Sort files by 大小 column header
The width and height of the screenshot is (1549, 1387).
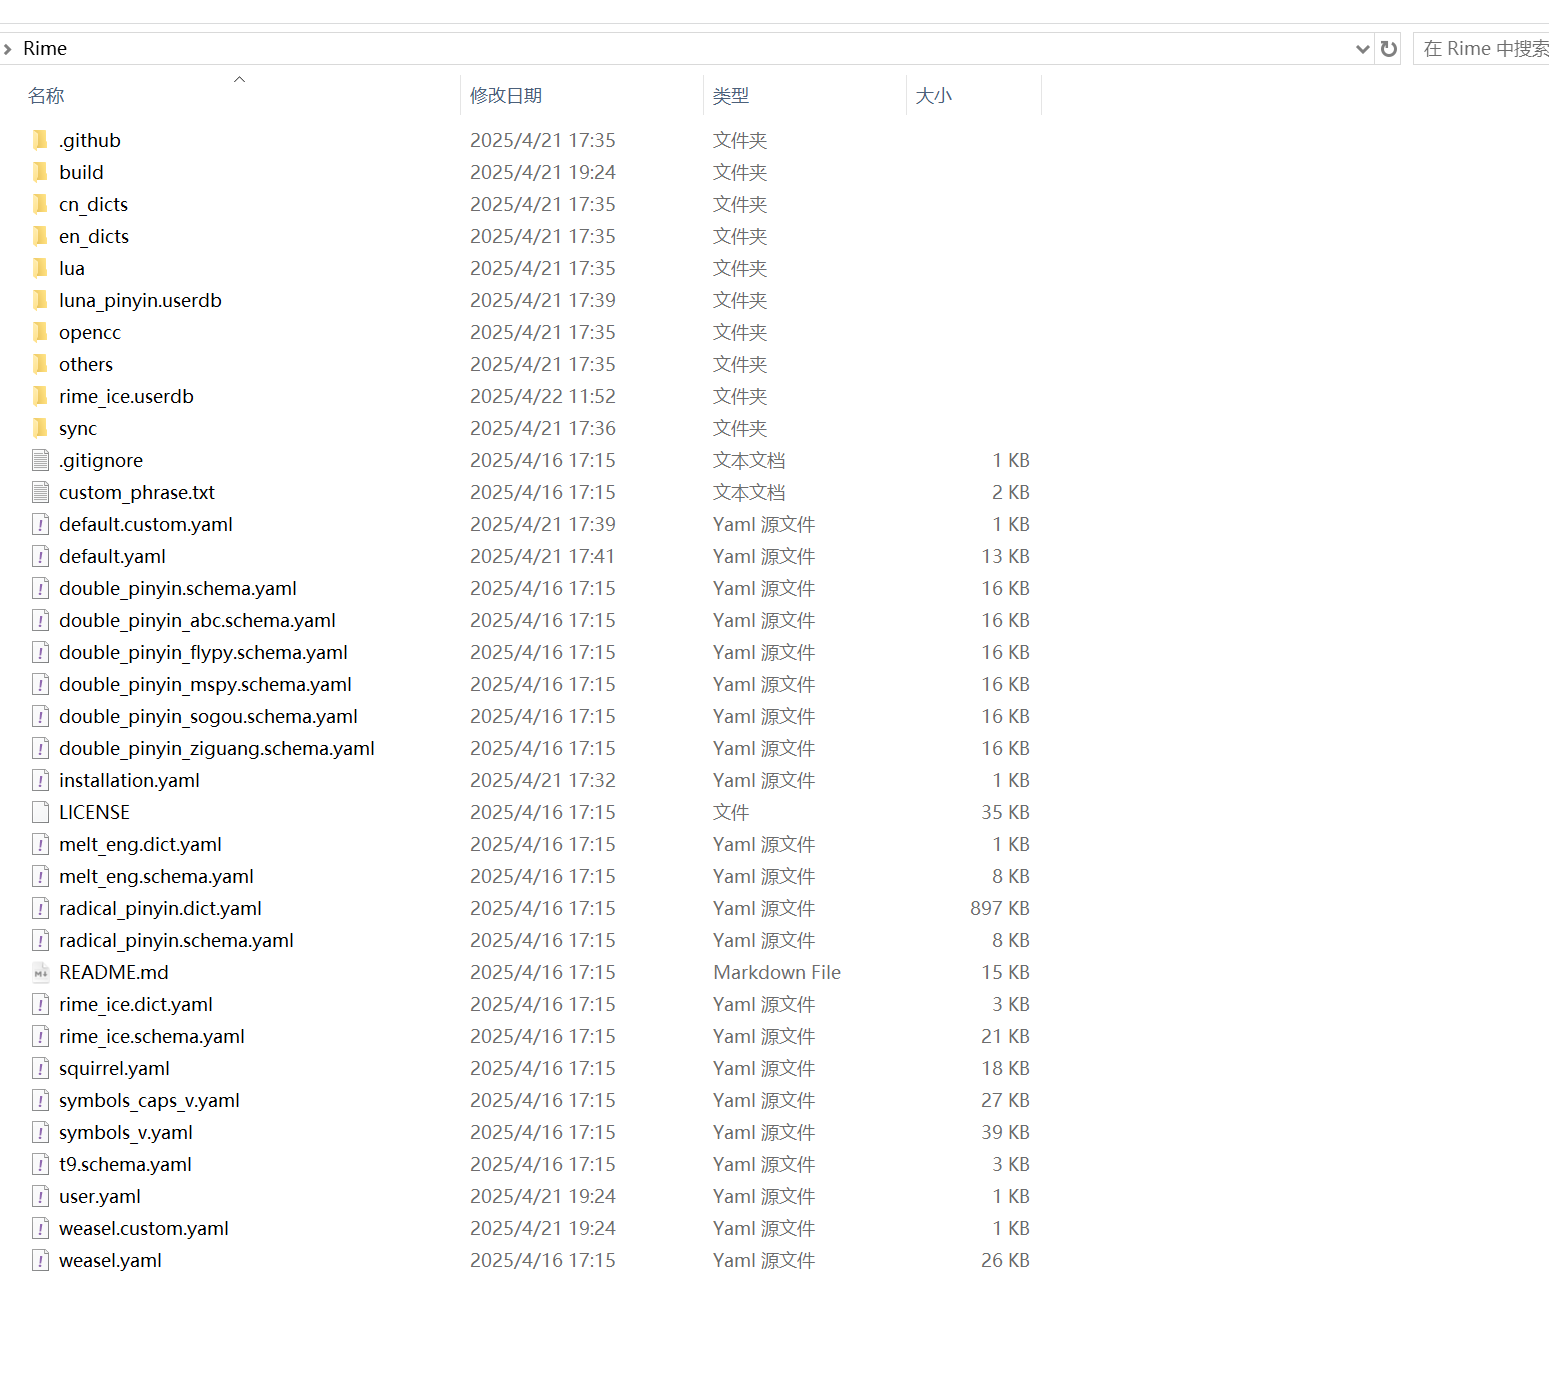934,95
